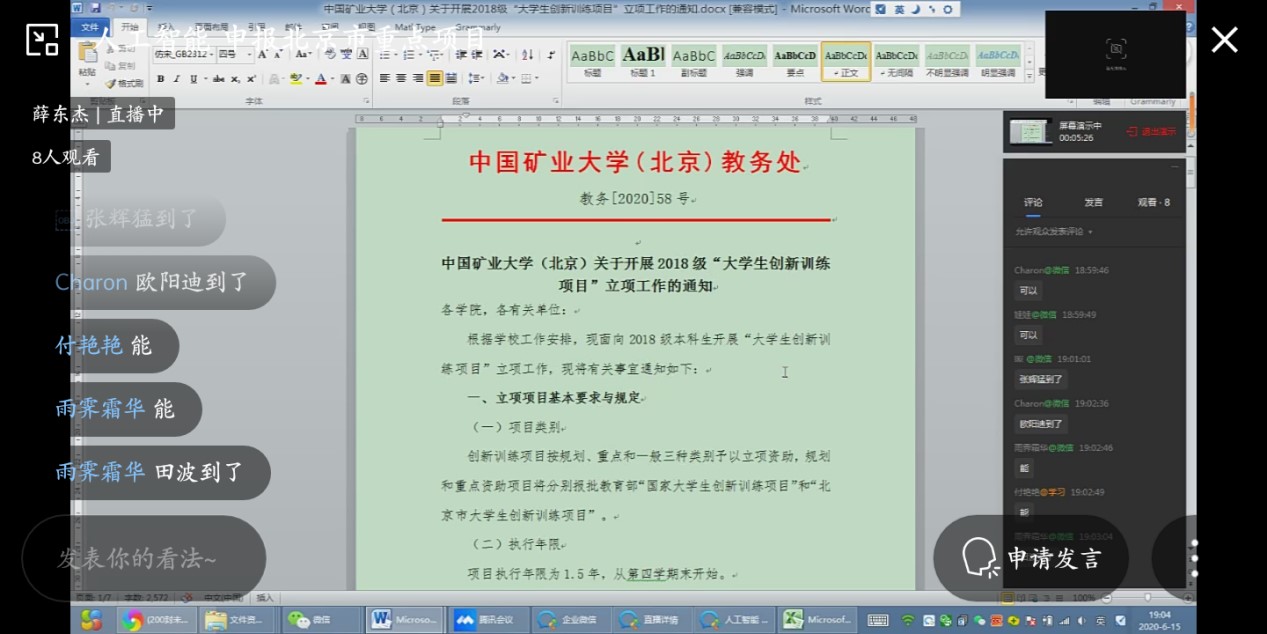Close the live stream with the X icon
1267x634 pixels.
(1225, 40)
